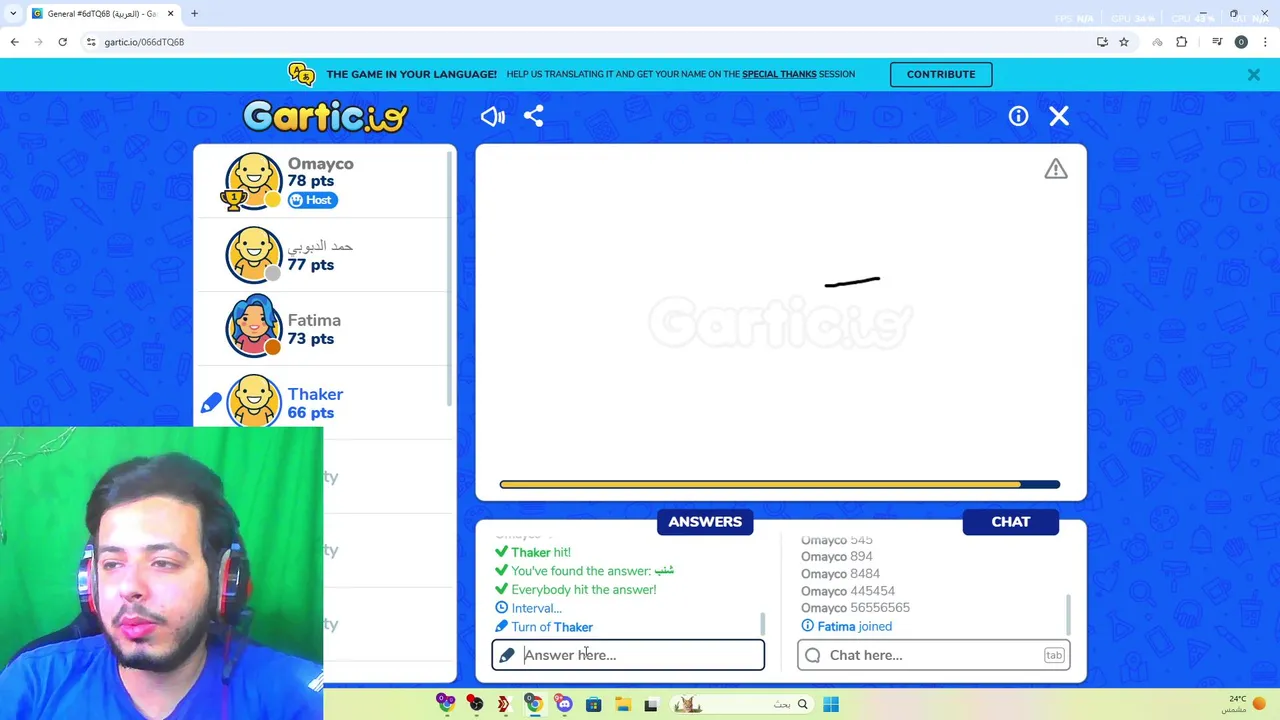Open the SPECIAL THANKS link

779,74
